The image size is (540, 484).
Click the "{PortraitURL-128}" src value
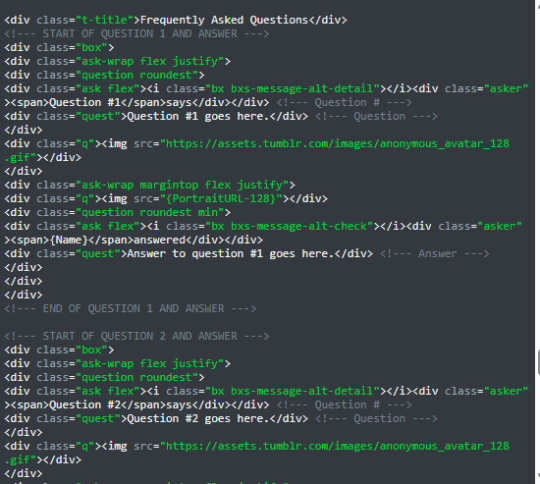pos(221,198)
